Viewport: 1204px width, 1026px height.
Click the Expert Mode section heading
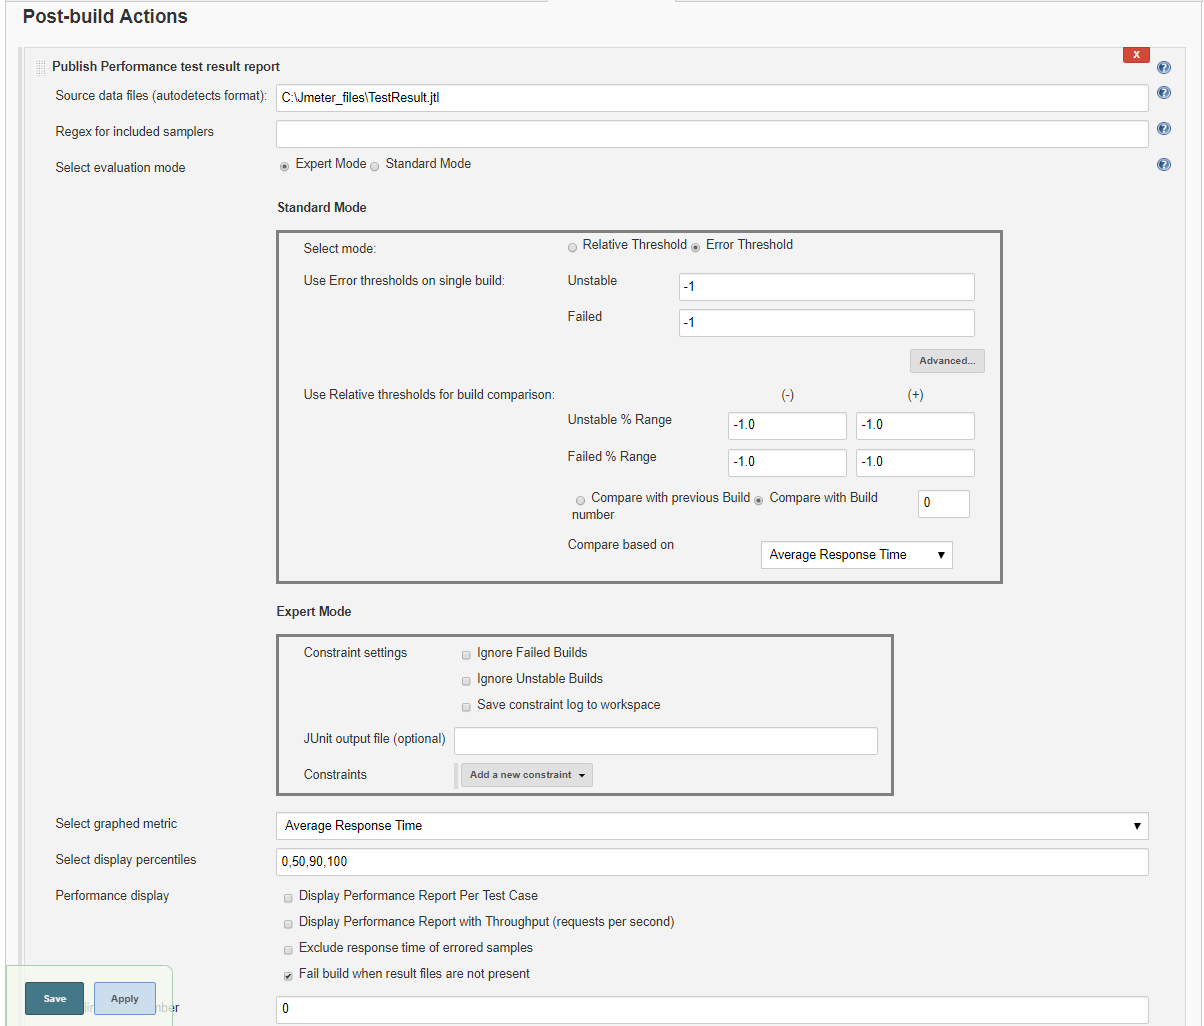314,612
